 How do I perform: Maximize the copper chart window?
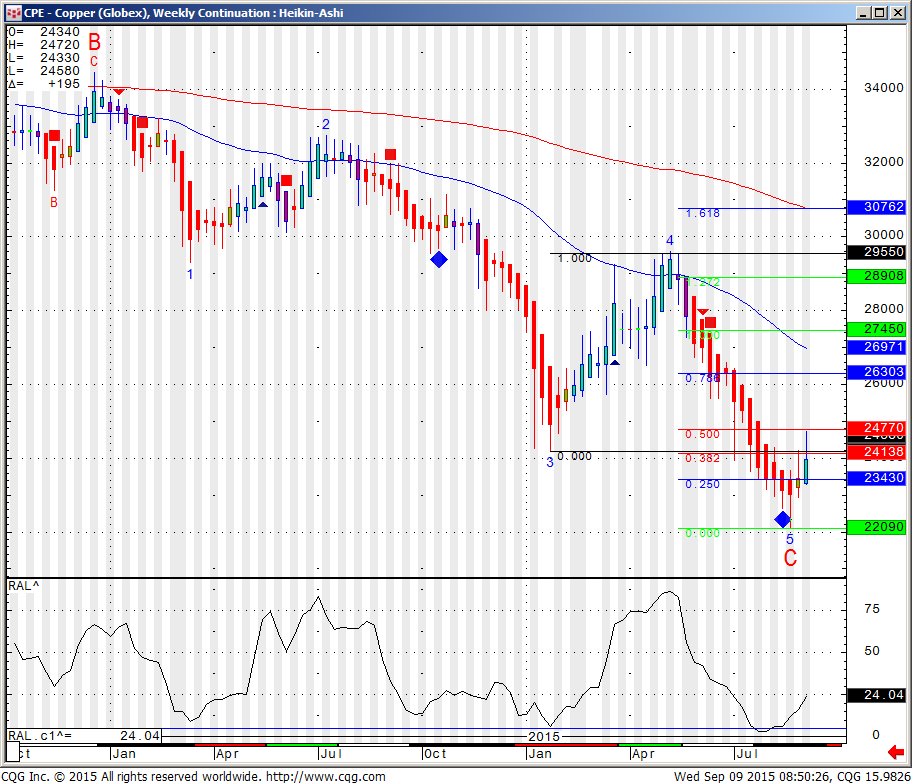(878, 12)
